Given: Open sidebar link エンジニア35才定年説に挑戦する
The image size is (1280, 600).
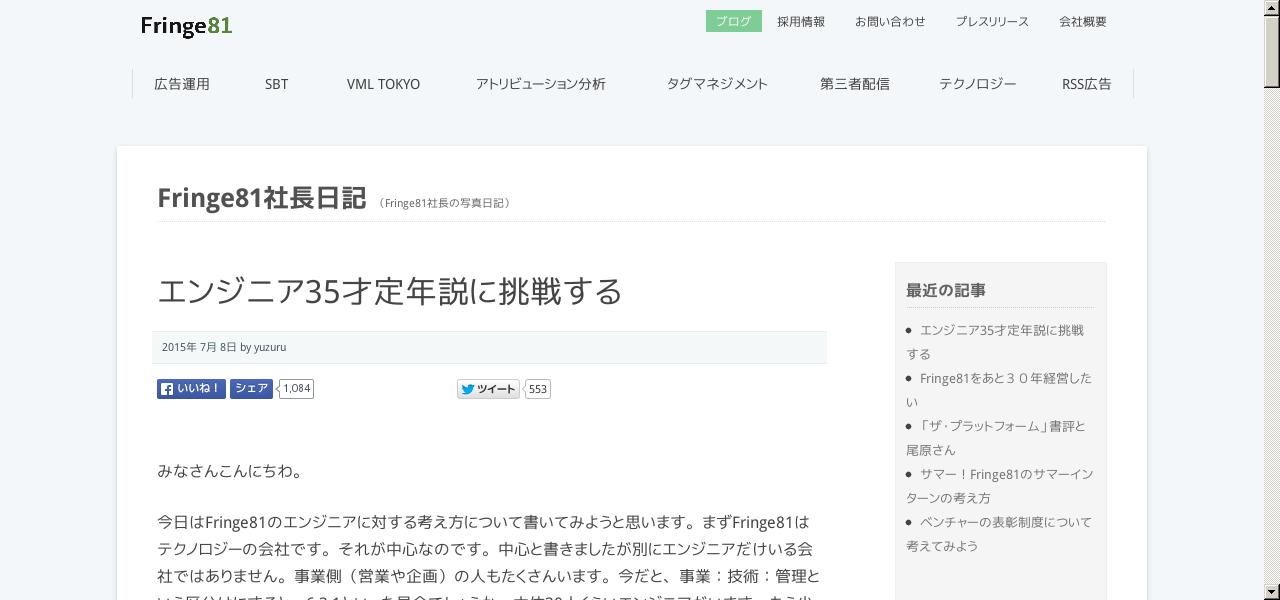Looking at the screenshot, I should 995,342.
